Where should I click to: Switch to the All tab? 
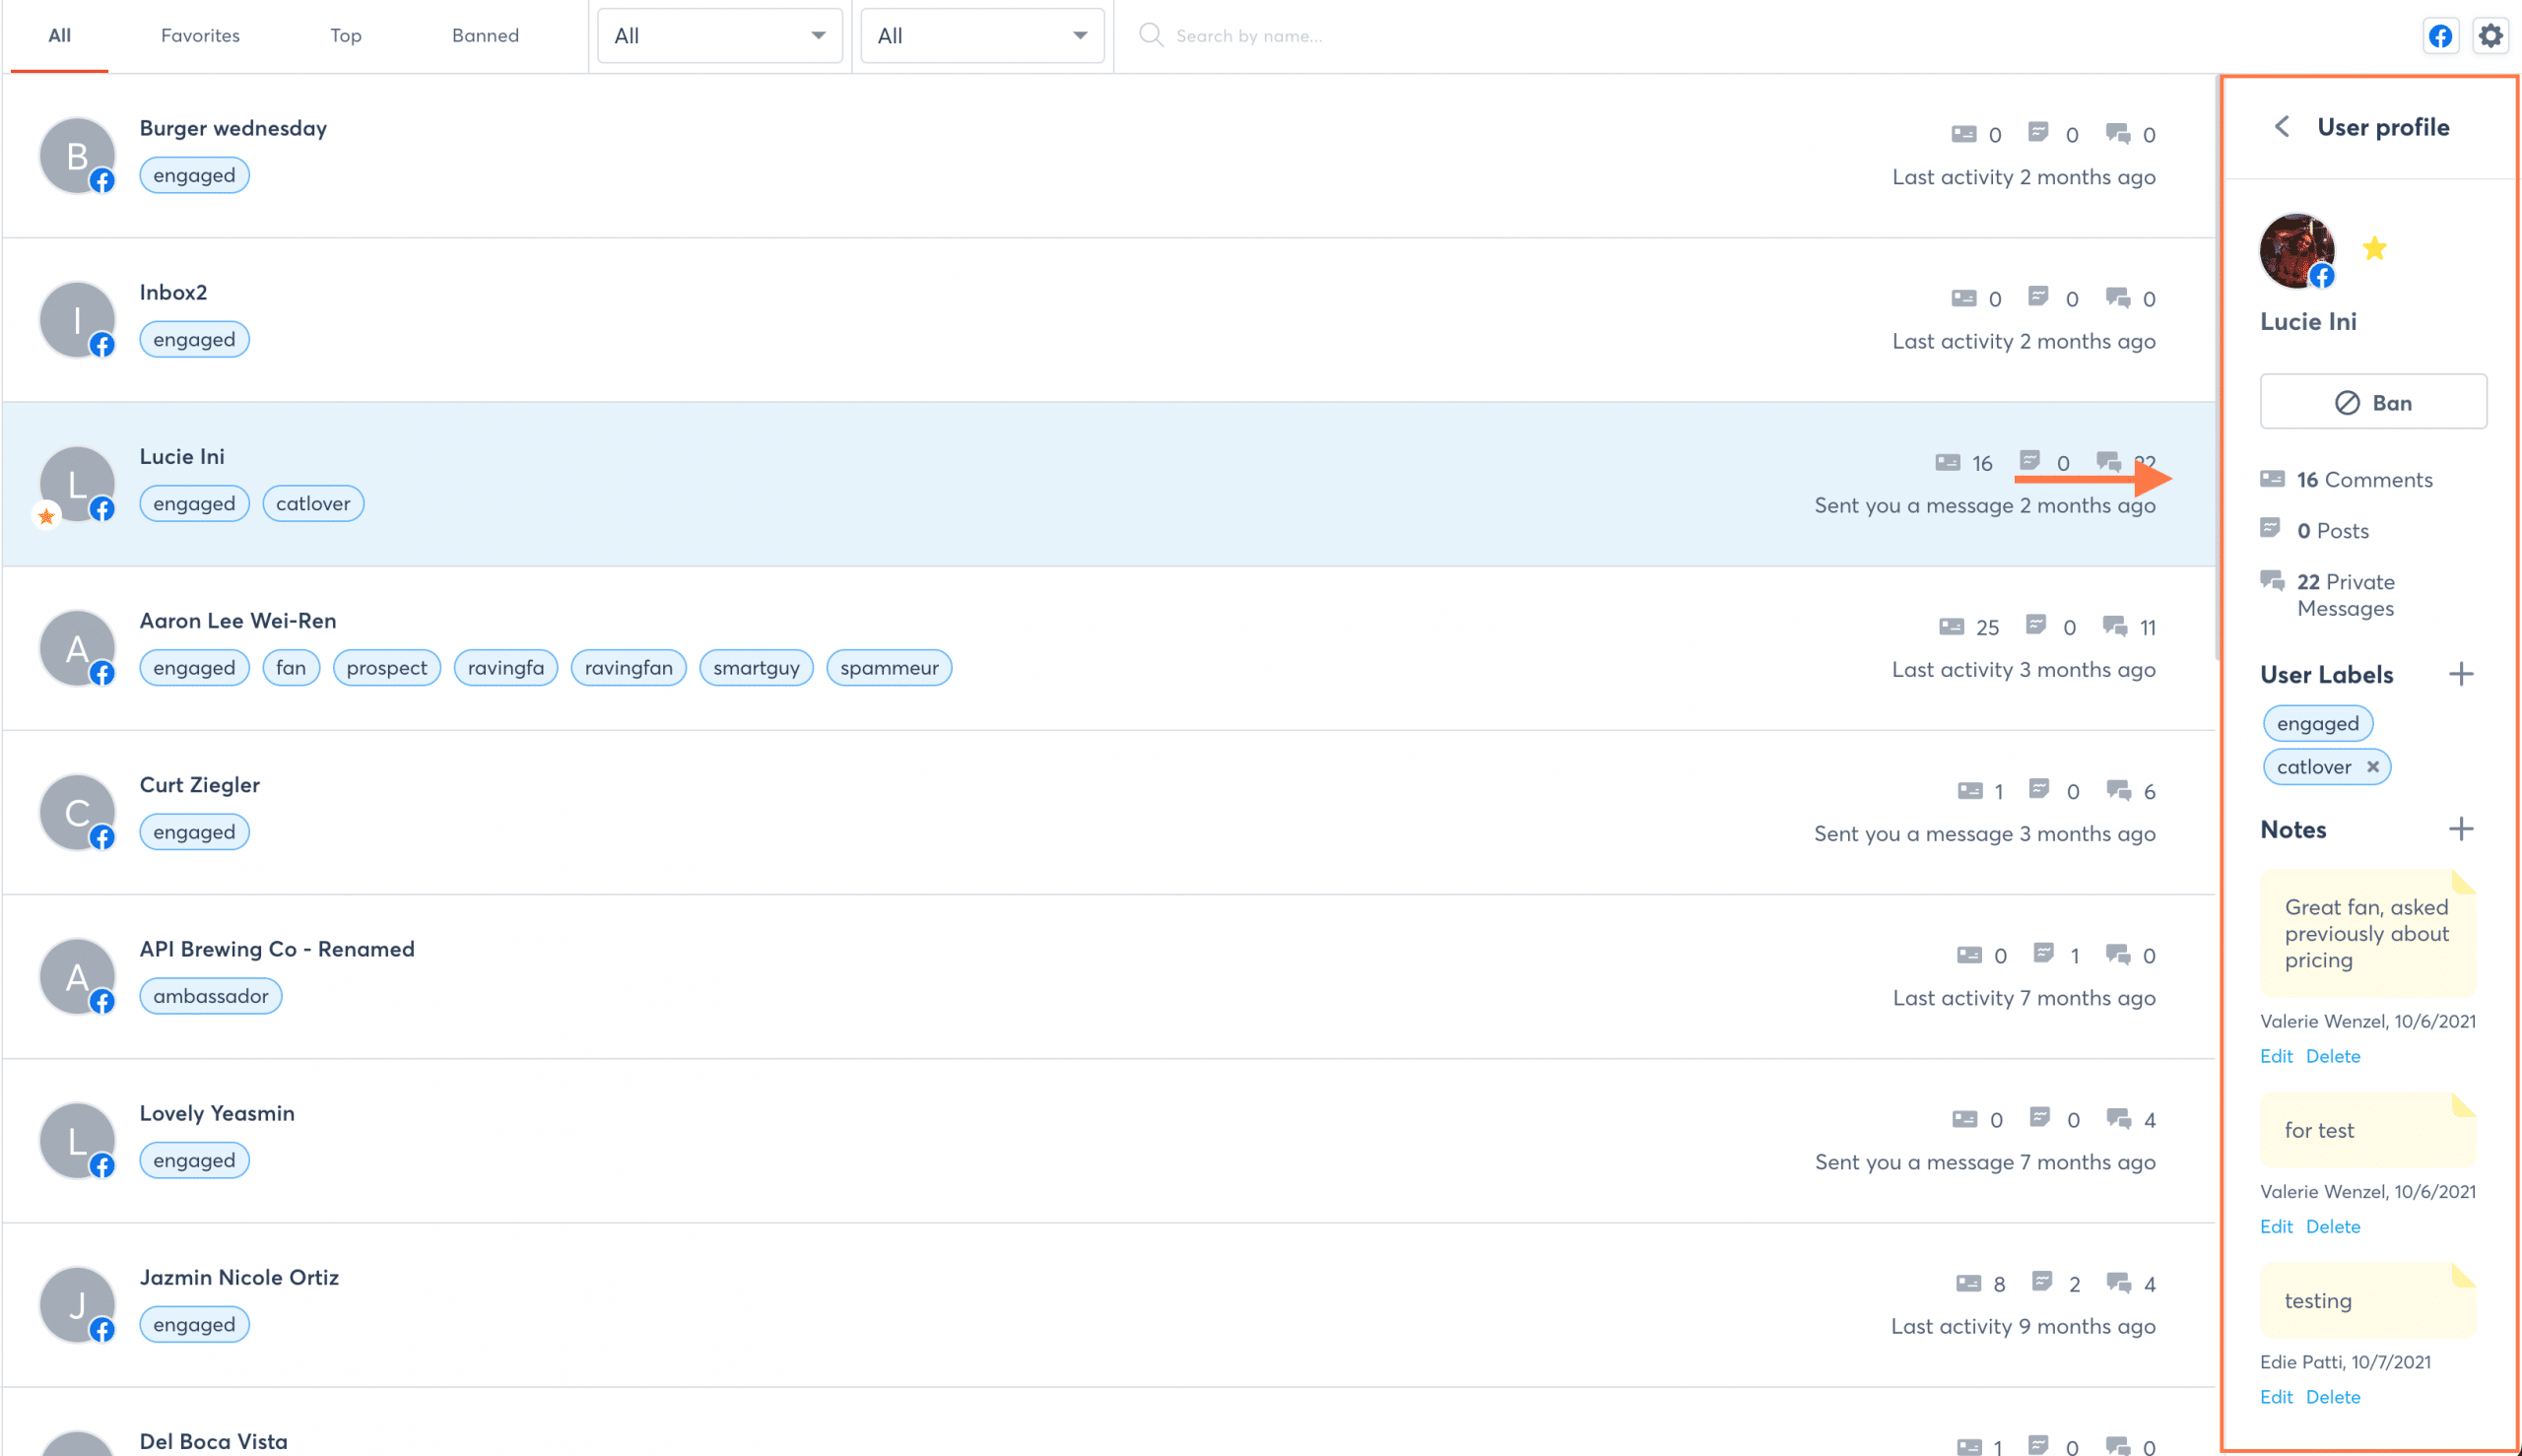[x=59, y=36]
